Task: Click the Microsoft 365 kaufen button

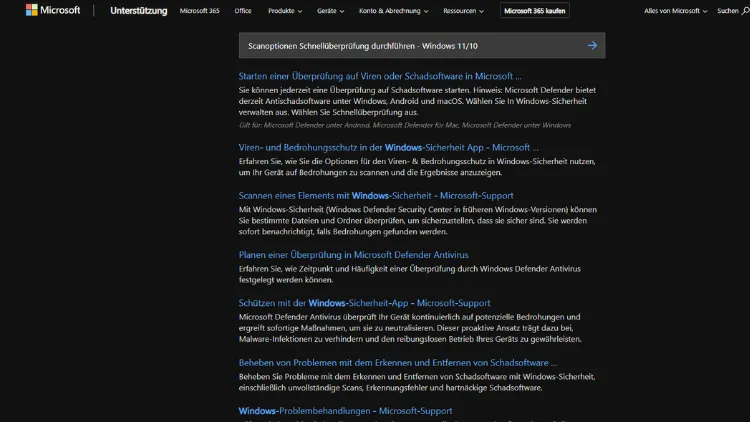Action: [535, 11]
